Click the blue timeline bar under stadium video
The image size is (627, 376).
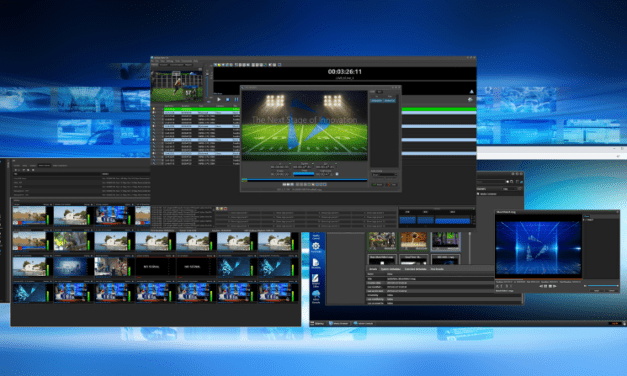coord(305,180)
